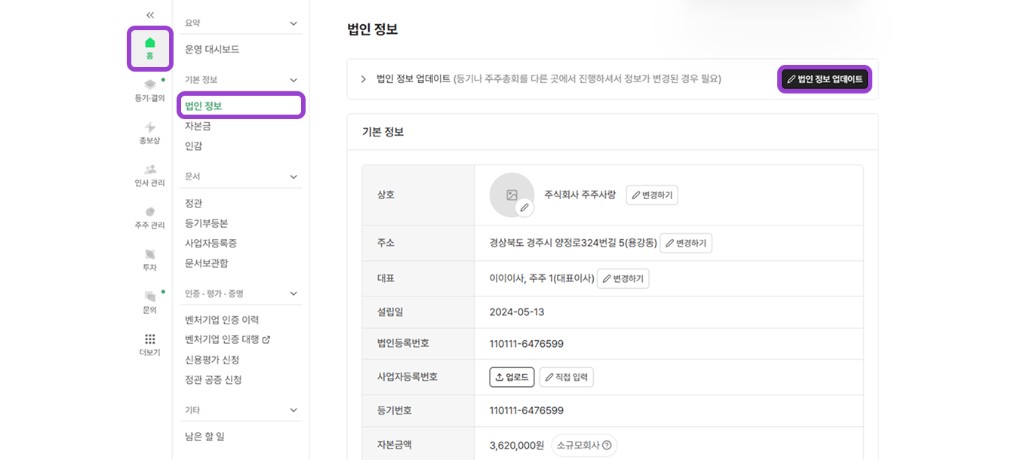1024x460 pixels.
Task: Open 투자 sidebar icon
Action: coord(150,260)
